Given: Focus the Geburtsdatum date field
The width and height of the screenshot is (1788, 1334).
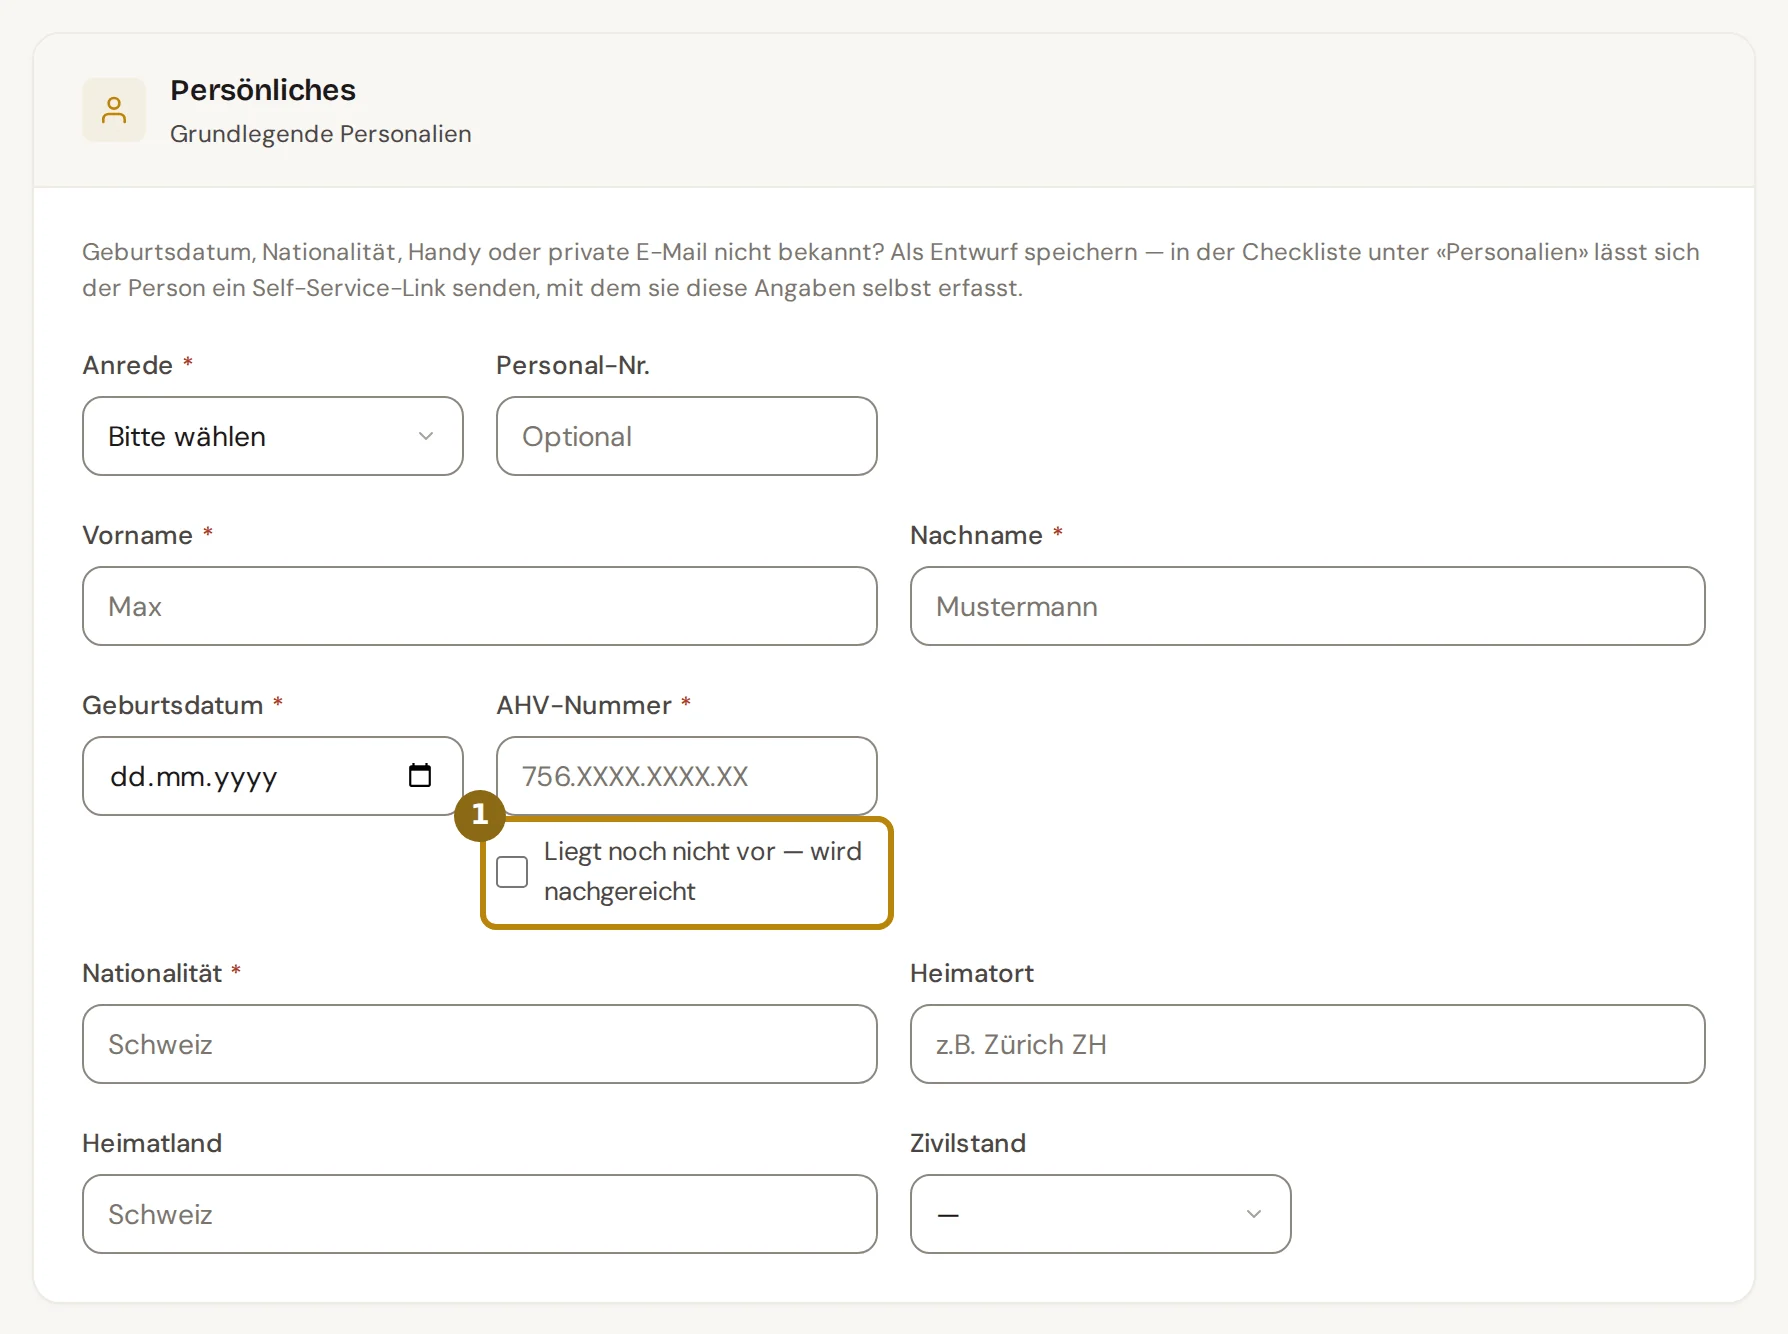Looking at the screenshot, I should click(273, 776).
